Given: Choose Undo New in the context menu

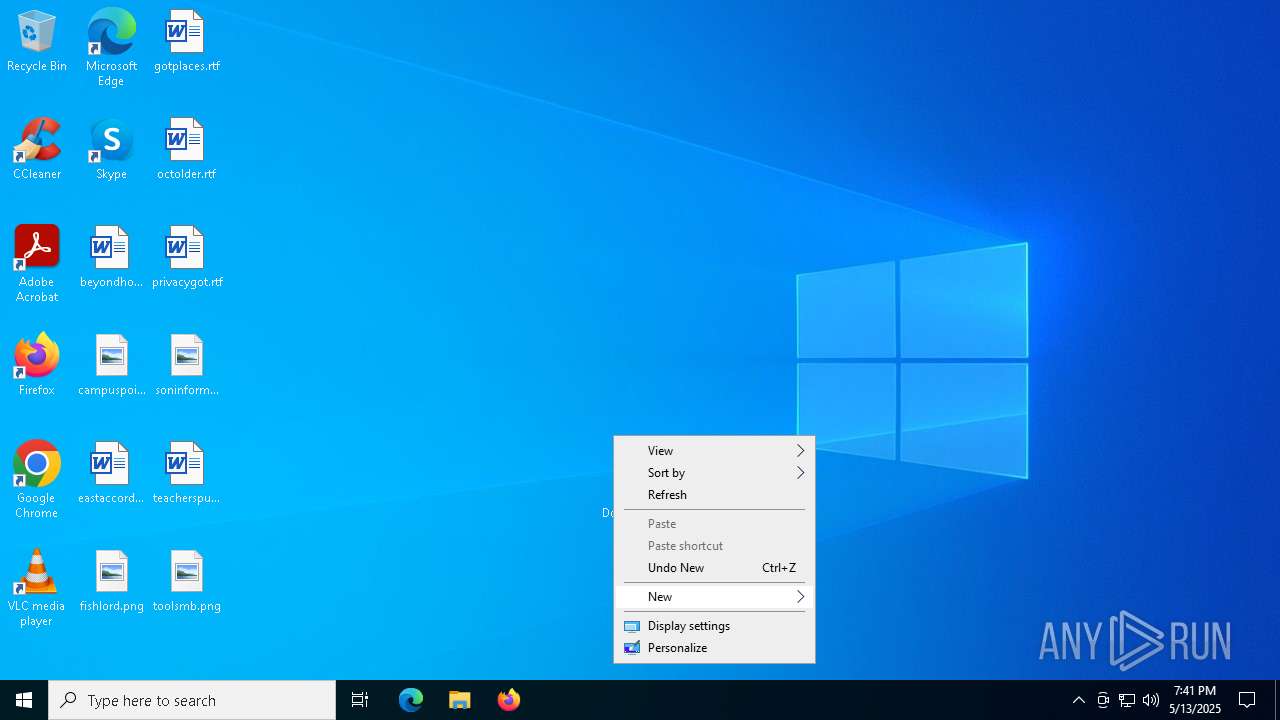Looking at the screenshot, I should (x=714, y=568).
